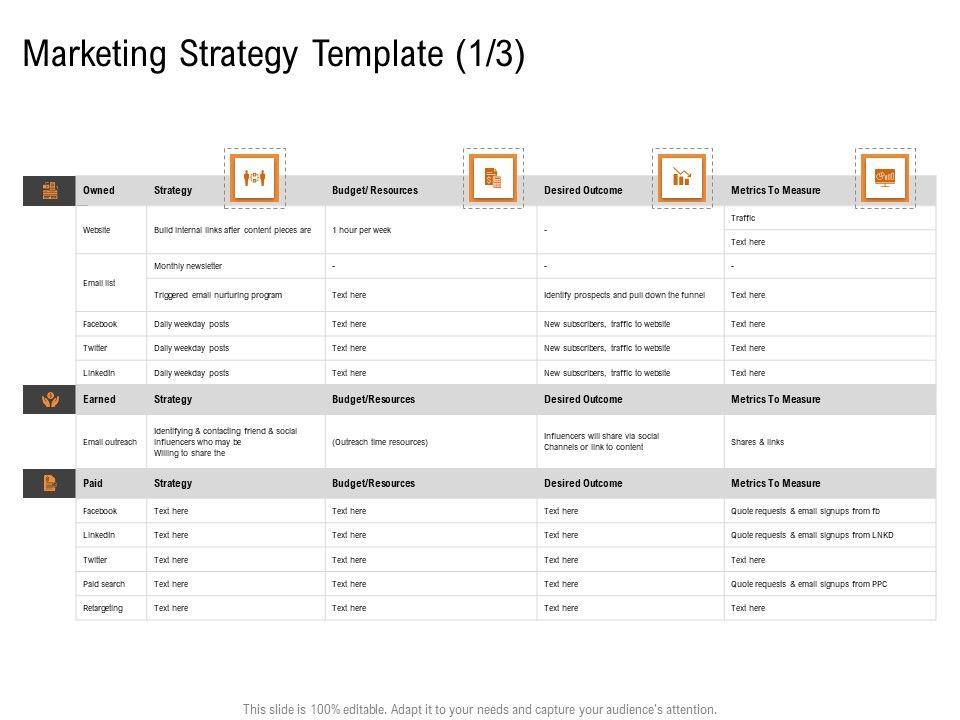
Task: Click the Paid search row label
Action: click(x=104, y=584)
